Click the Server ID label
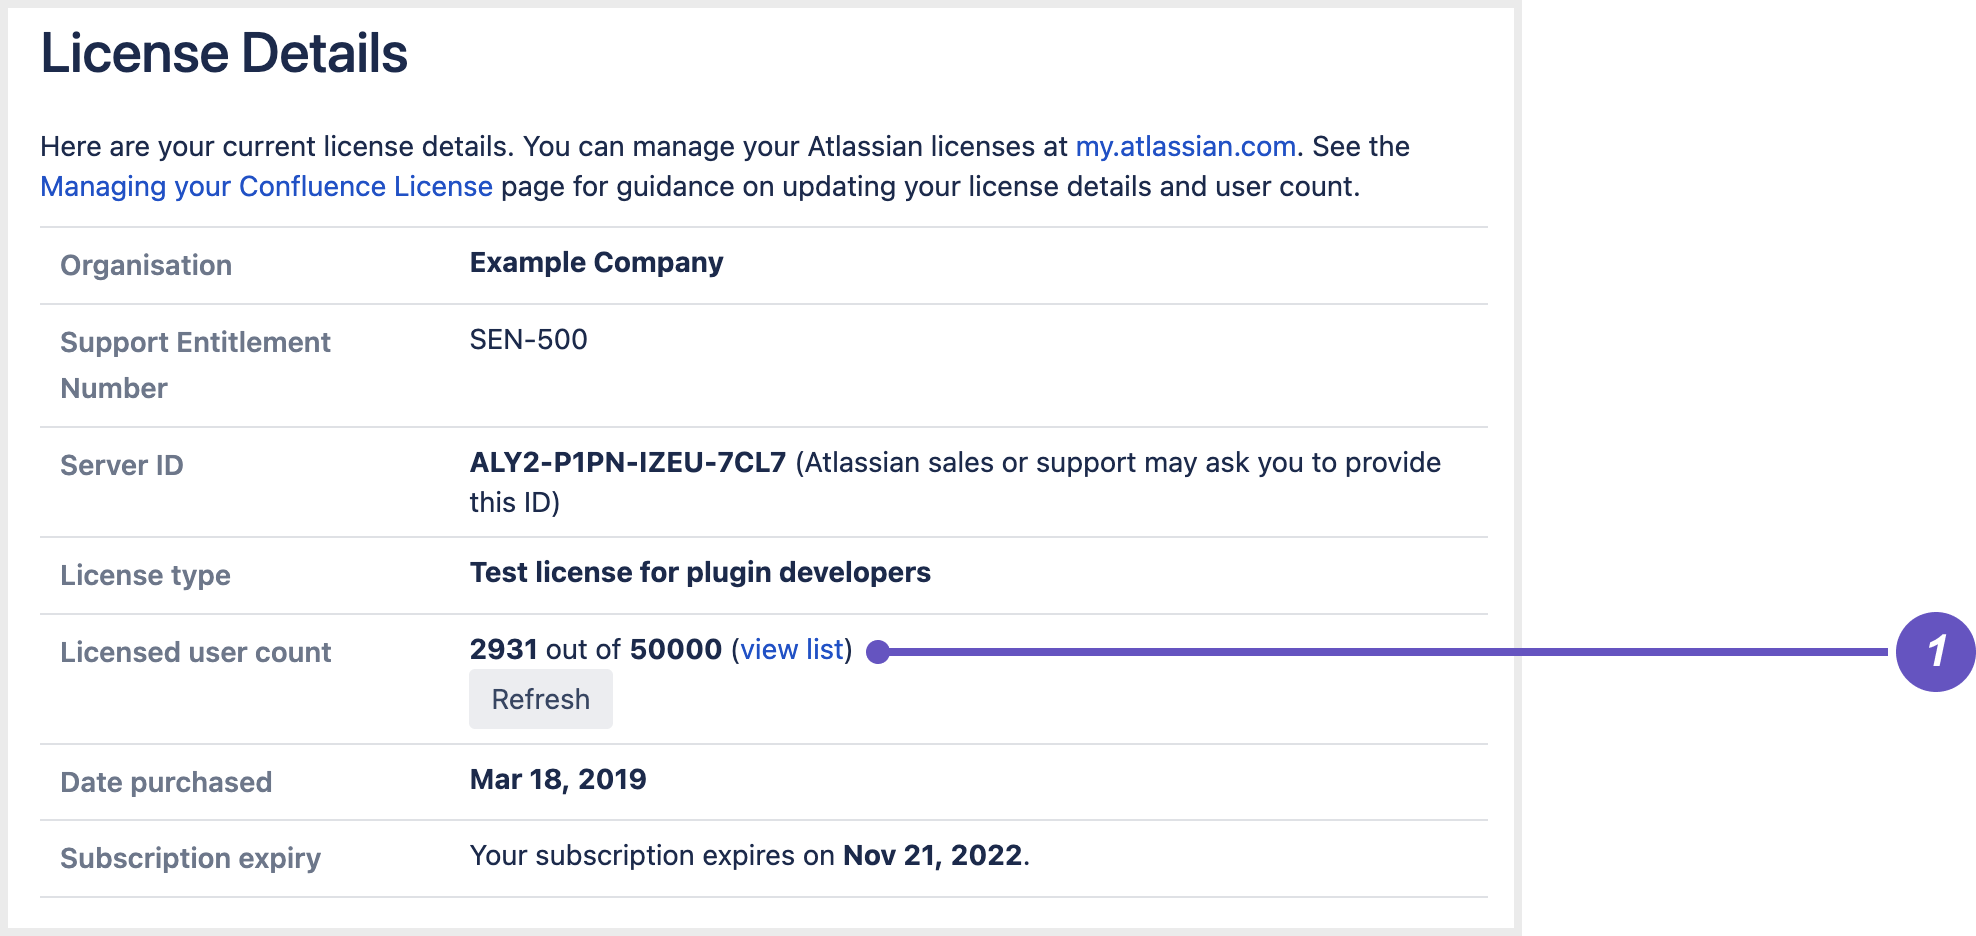The height and width of the screenshot is (936, 1976). (x=121, y=465)
